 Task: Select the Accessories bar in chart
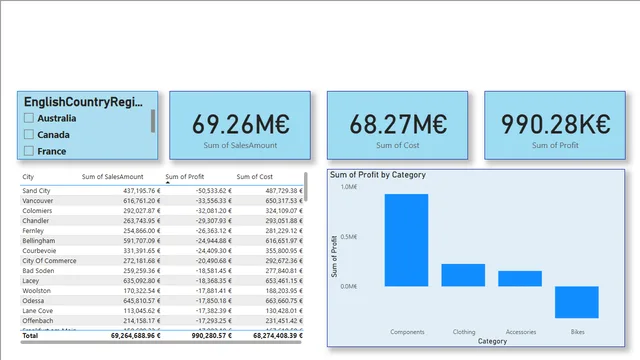pyautogui.click(x=520, y=278)
